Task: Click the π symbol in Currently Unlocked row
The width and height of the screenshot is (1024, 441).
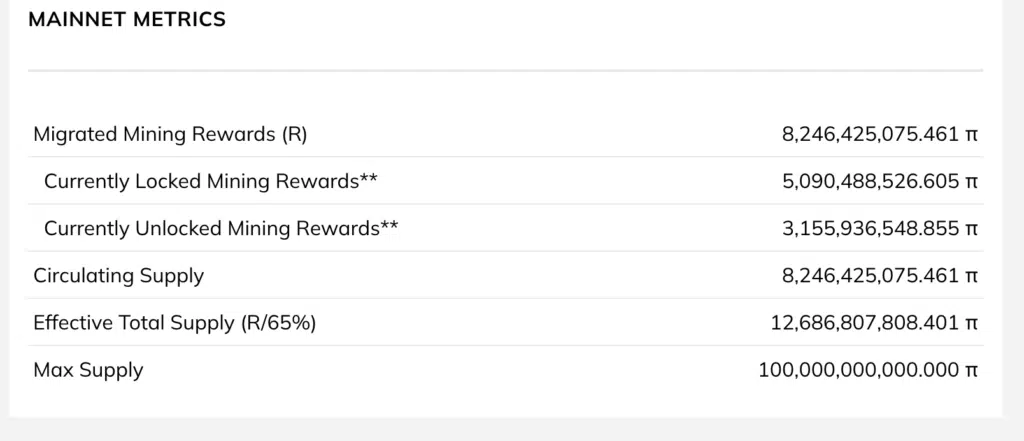Action: [971, 229]
